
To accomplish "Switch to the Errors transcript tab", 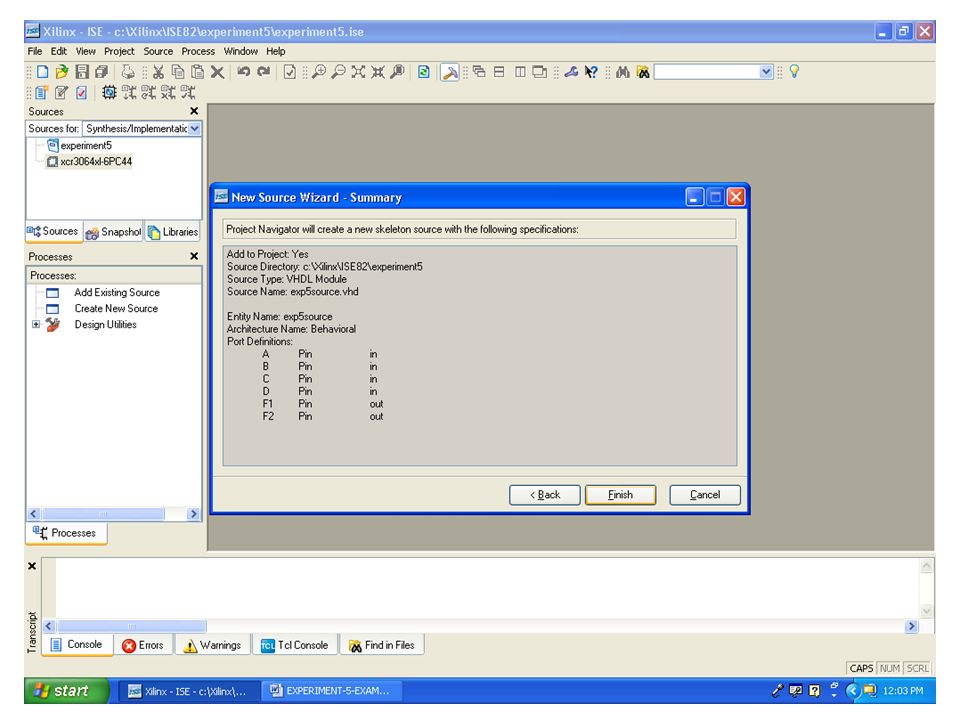I will (143, 645).
